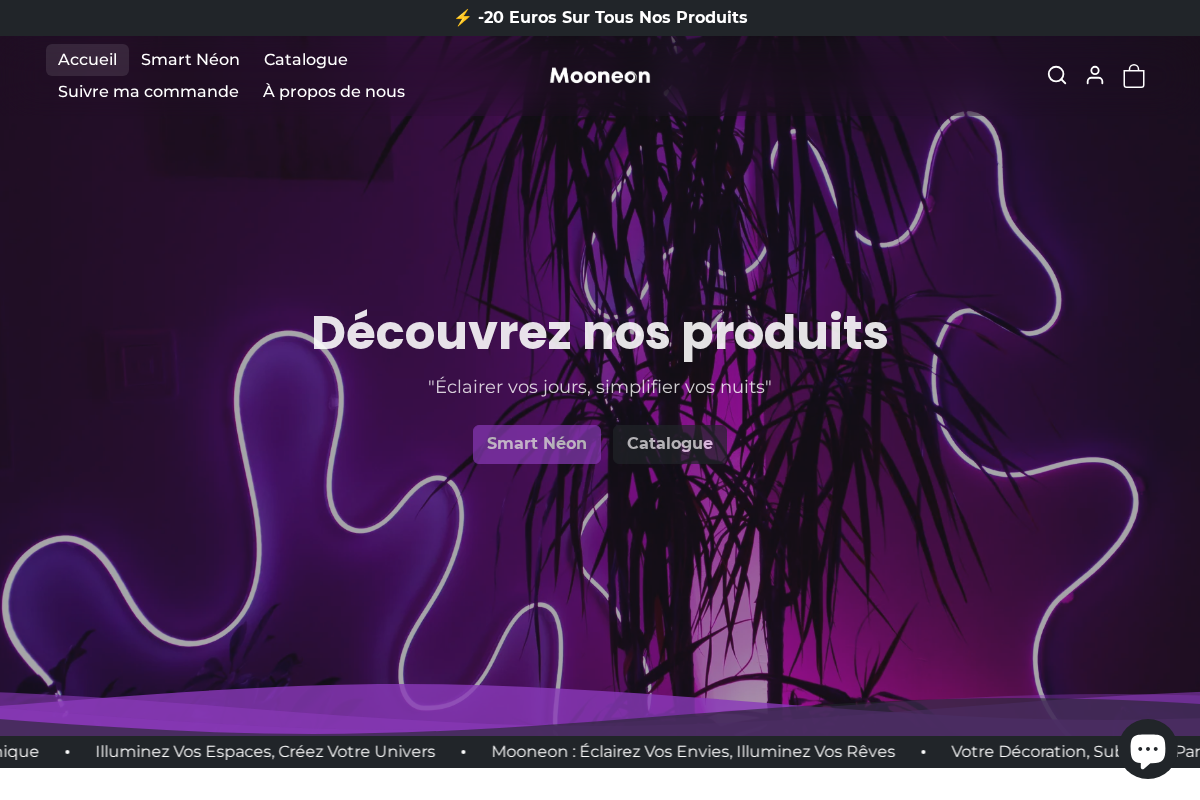
Task: Open the account login icon
Action: (1095, 75)
